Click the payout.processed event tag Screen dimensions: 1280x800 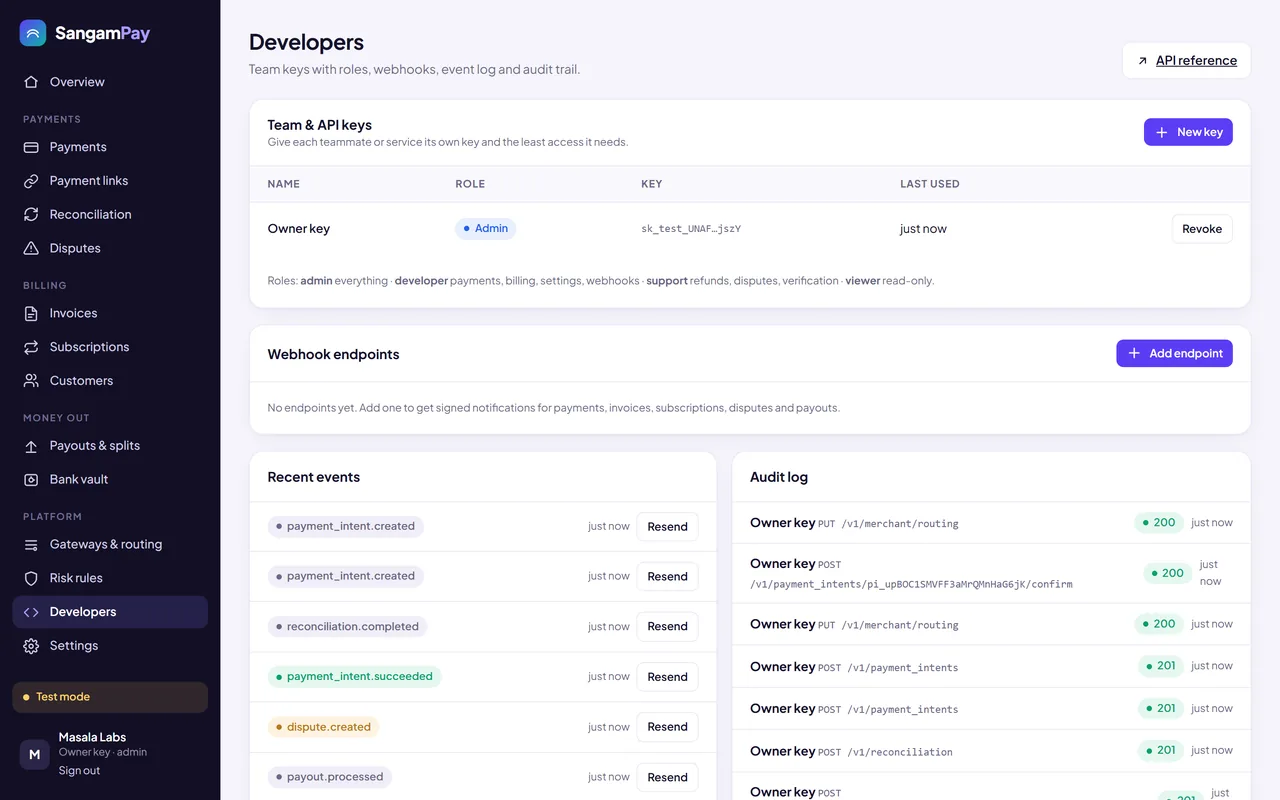(x=330, y=777)
